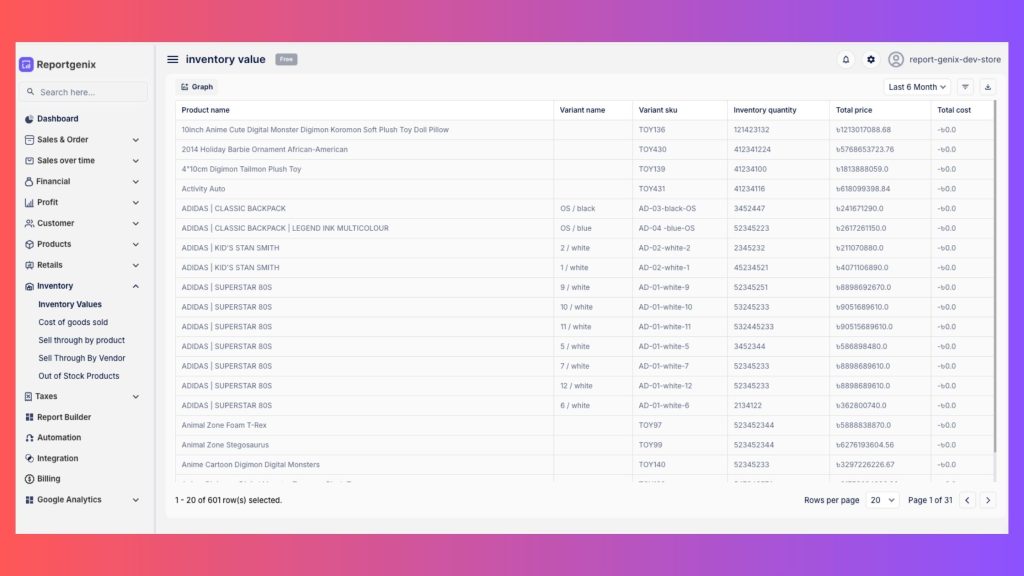Go to the previous page arrow
The height and width of the screenshot is (576, 1024).
[x=967, y=500]
